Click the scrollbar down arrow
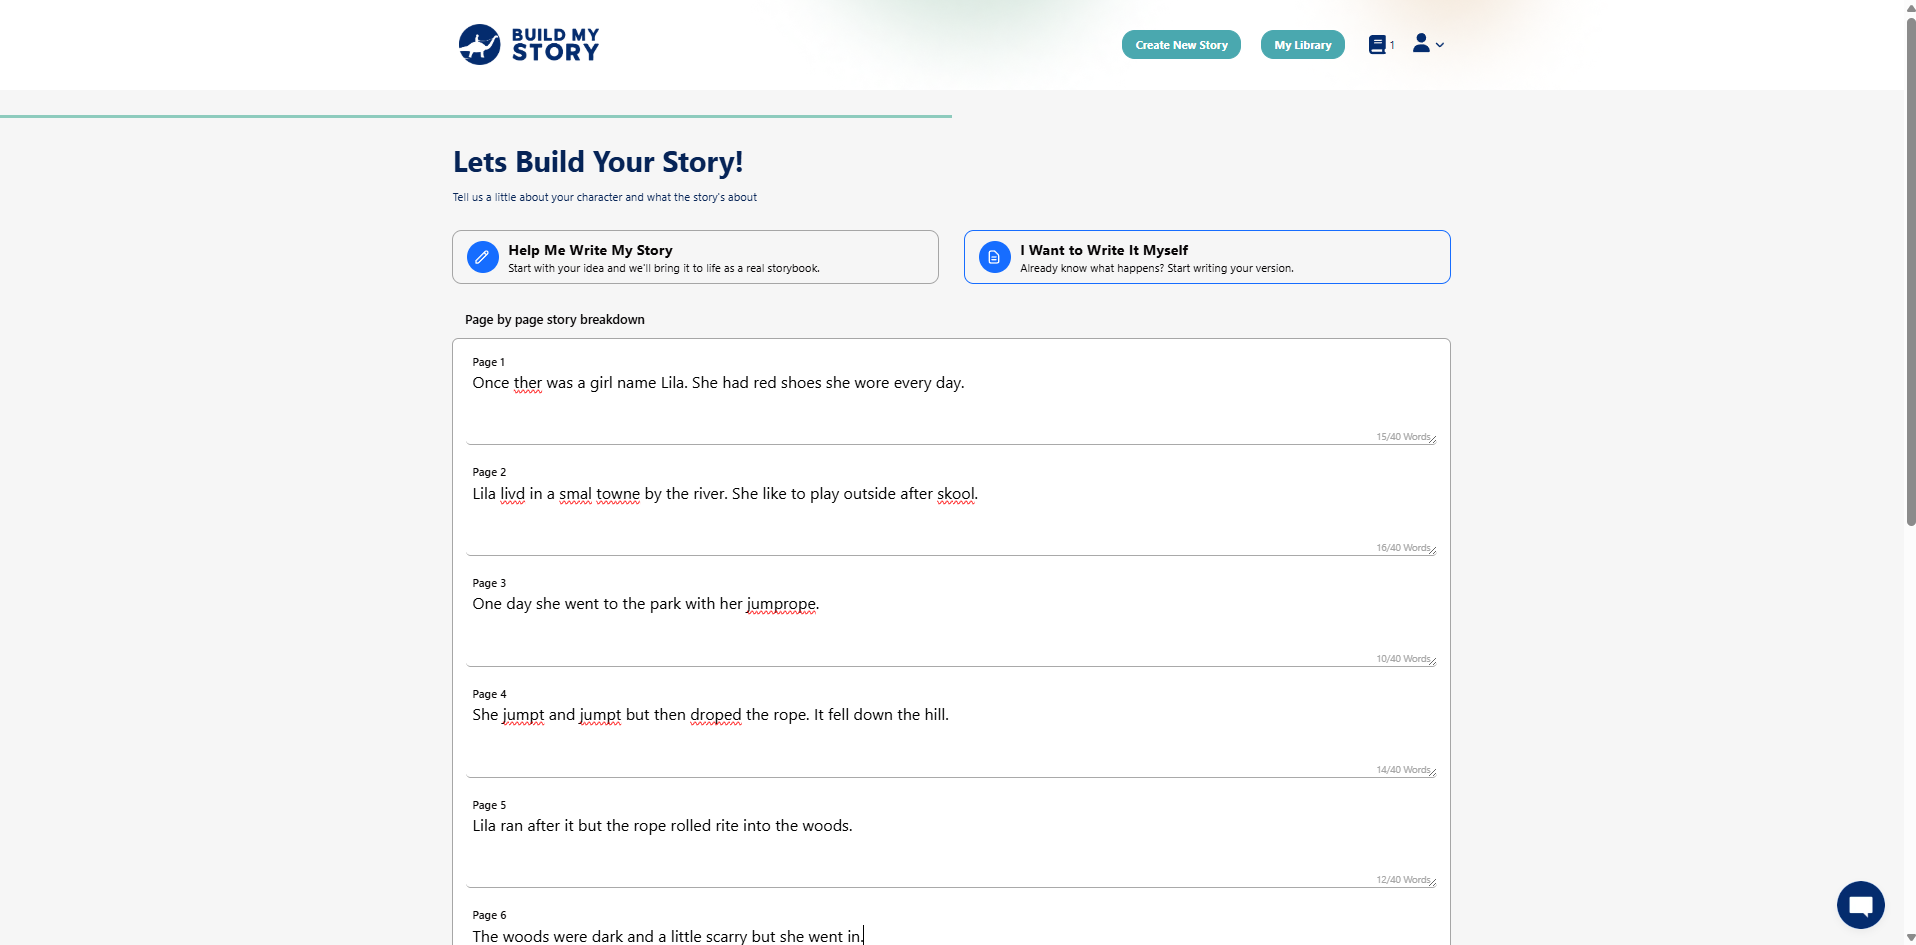This screenshot has height=945, width=1916. (1910, 937)
